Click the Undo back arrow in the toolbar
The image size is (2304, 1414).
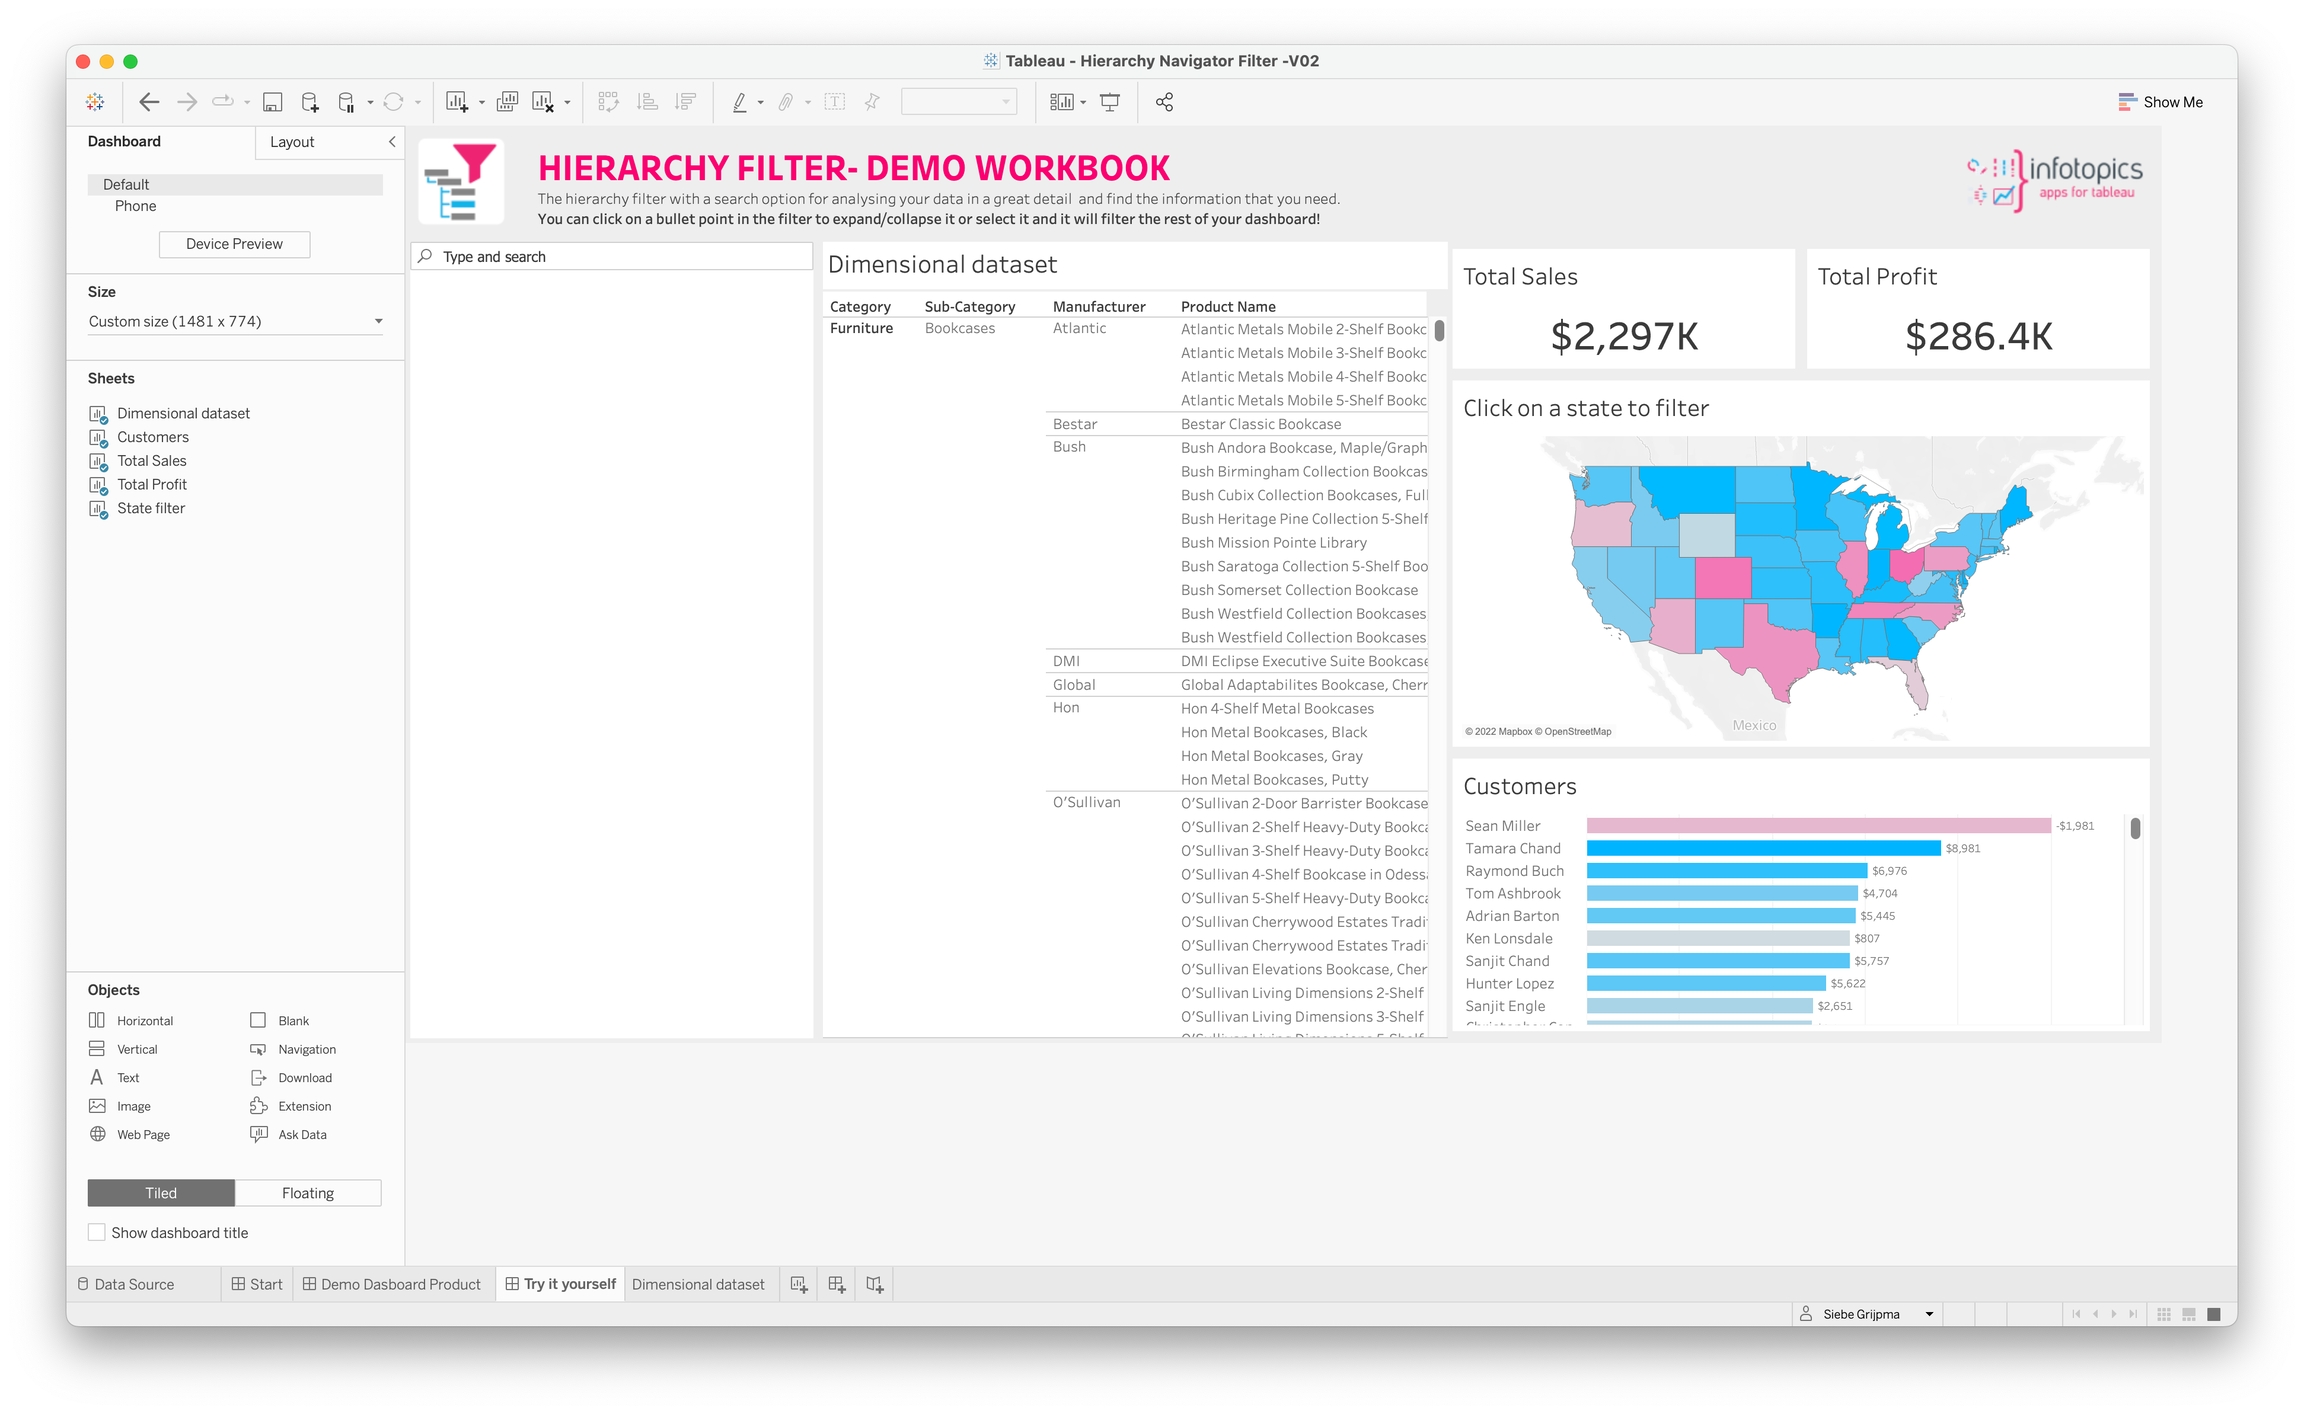point(149,102)
